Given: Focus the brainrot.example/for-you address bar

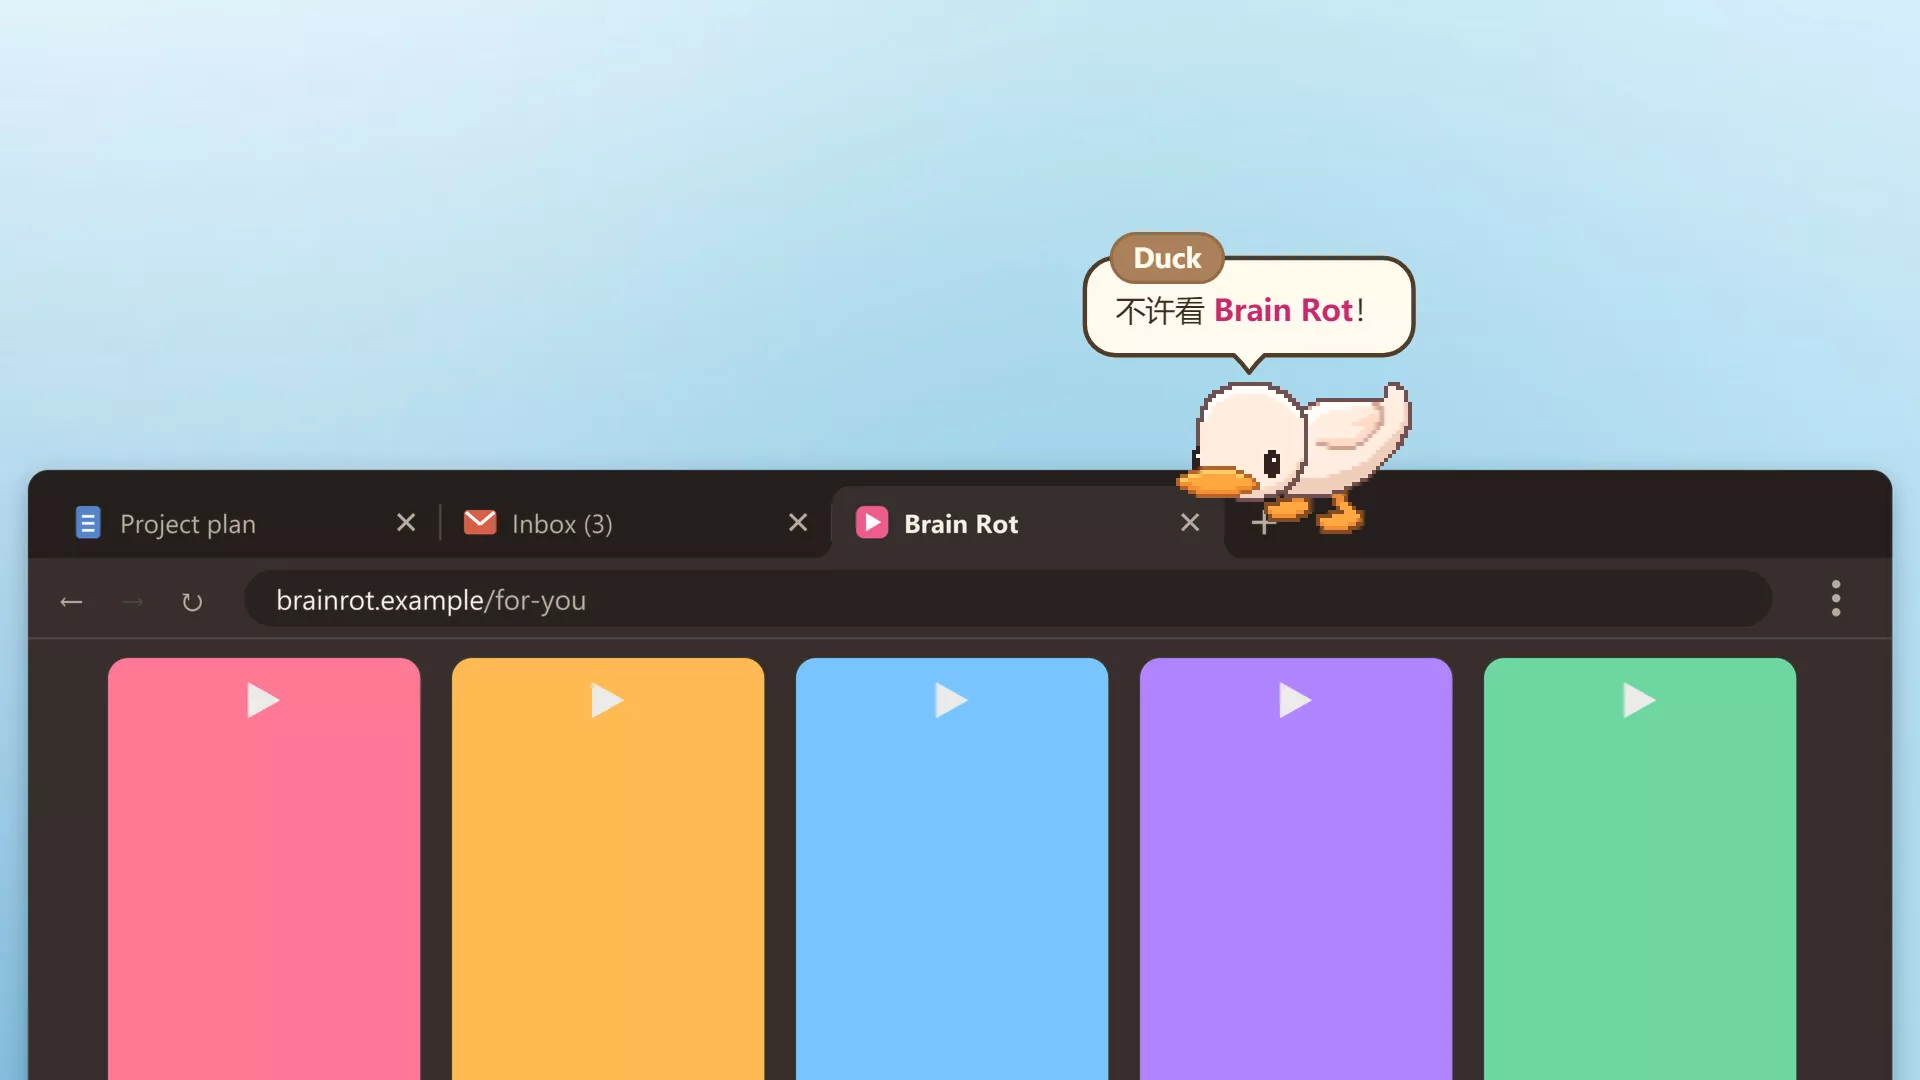Looking at the screenshot, I should click(x=1008, y=599).
